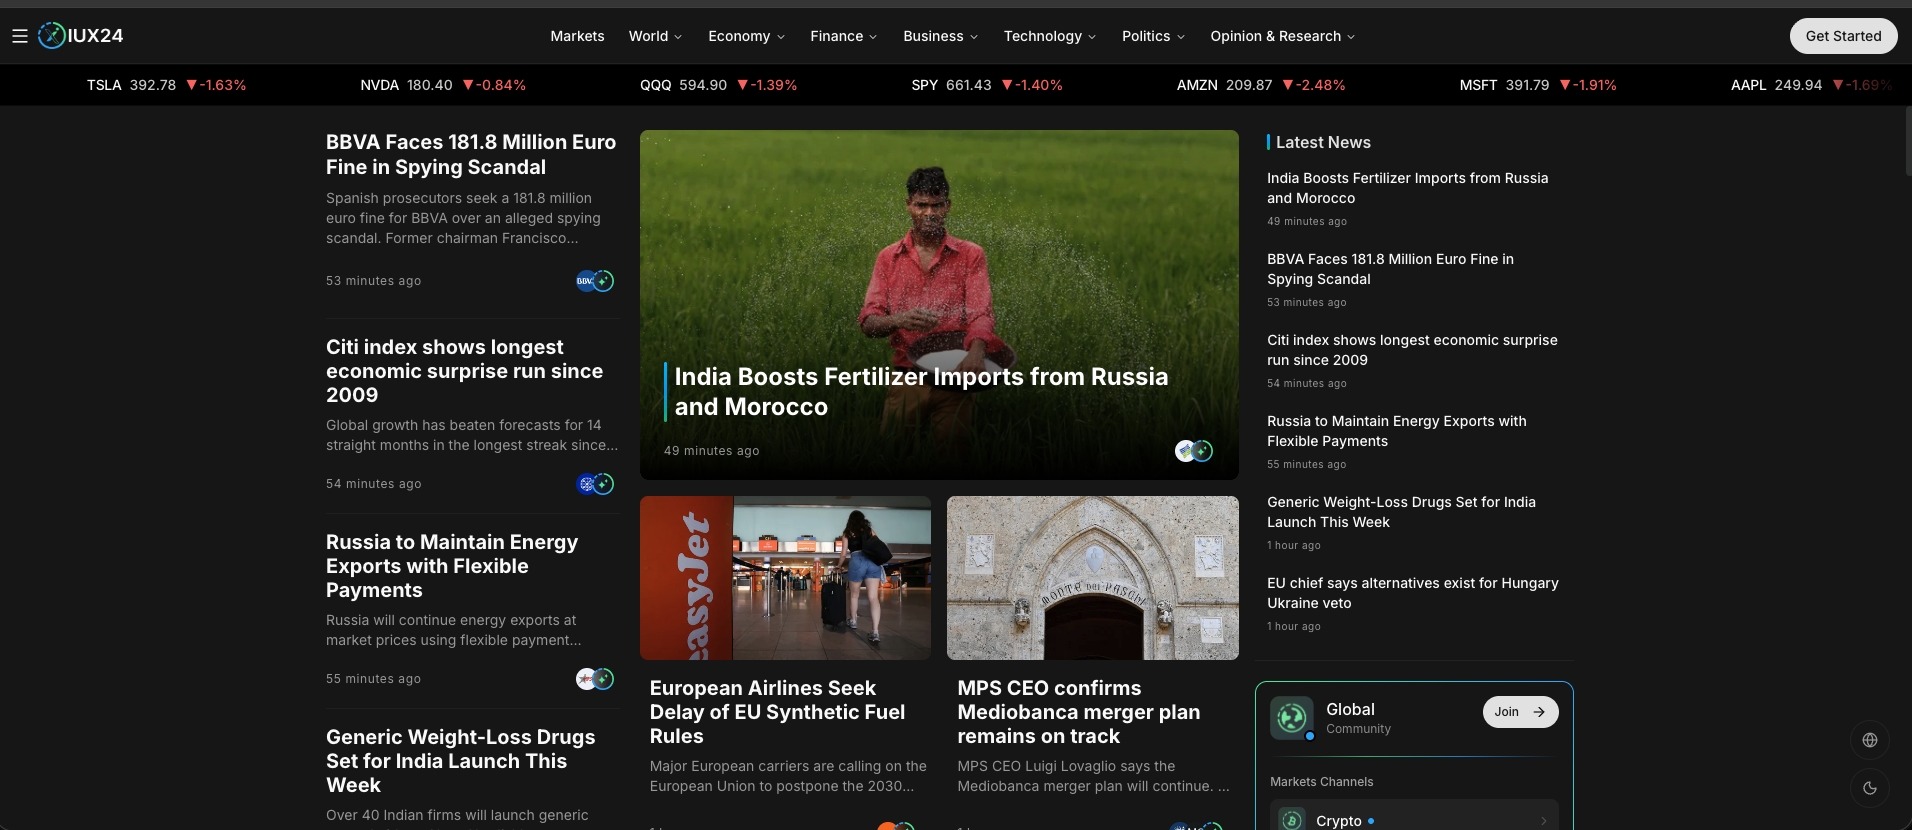1912x830 pixels.
Task: Expand the Politics dropdown menu
Action: pyautogui.click(x=1153, y=36)
